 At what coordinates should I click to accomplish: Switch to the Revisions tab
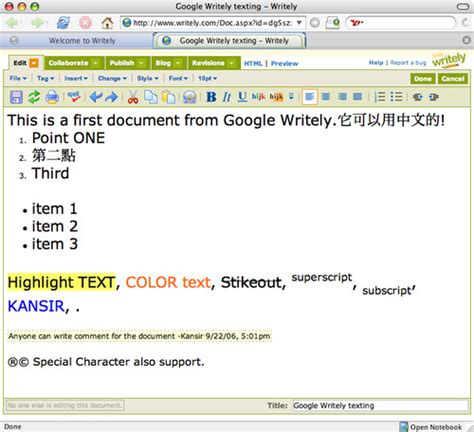coord(208,63)
